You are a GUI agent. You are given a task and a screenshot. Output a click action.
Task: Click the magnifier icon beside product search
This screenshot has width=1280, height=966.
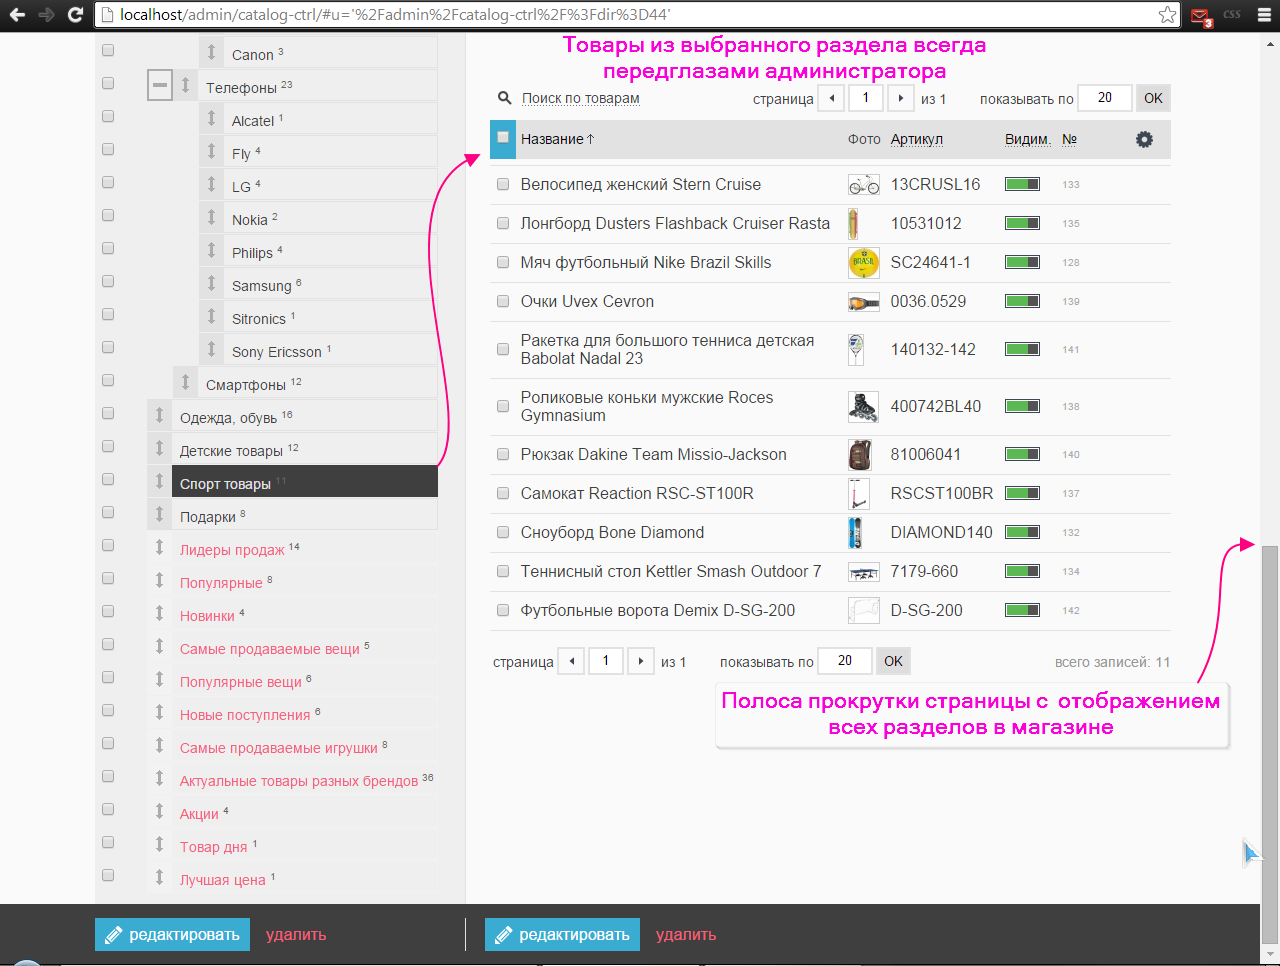pos(505,98)
